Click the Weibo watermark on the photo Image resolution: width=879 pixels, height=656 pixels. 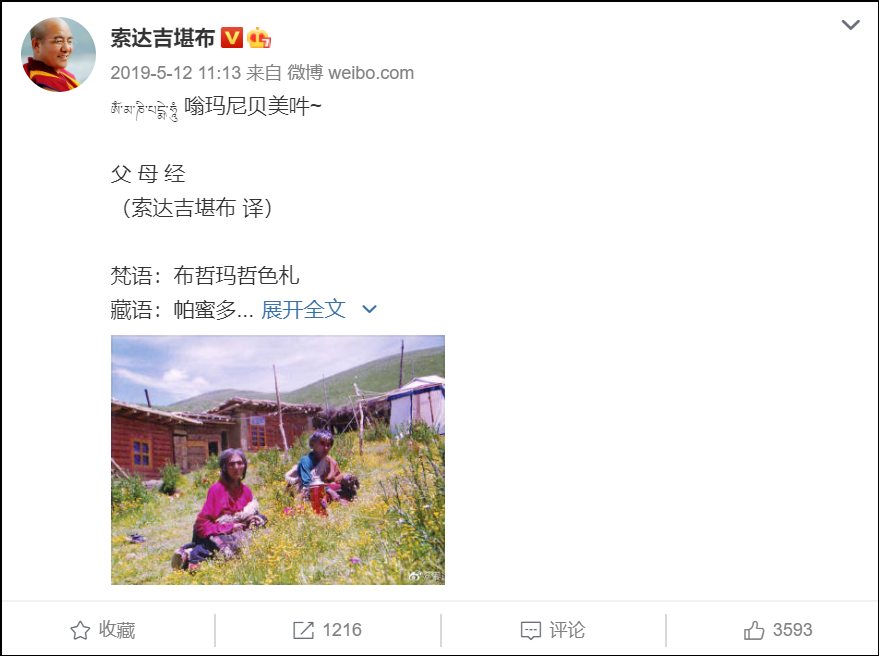point(425,576)
